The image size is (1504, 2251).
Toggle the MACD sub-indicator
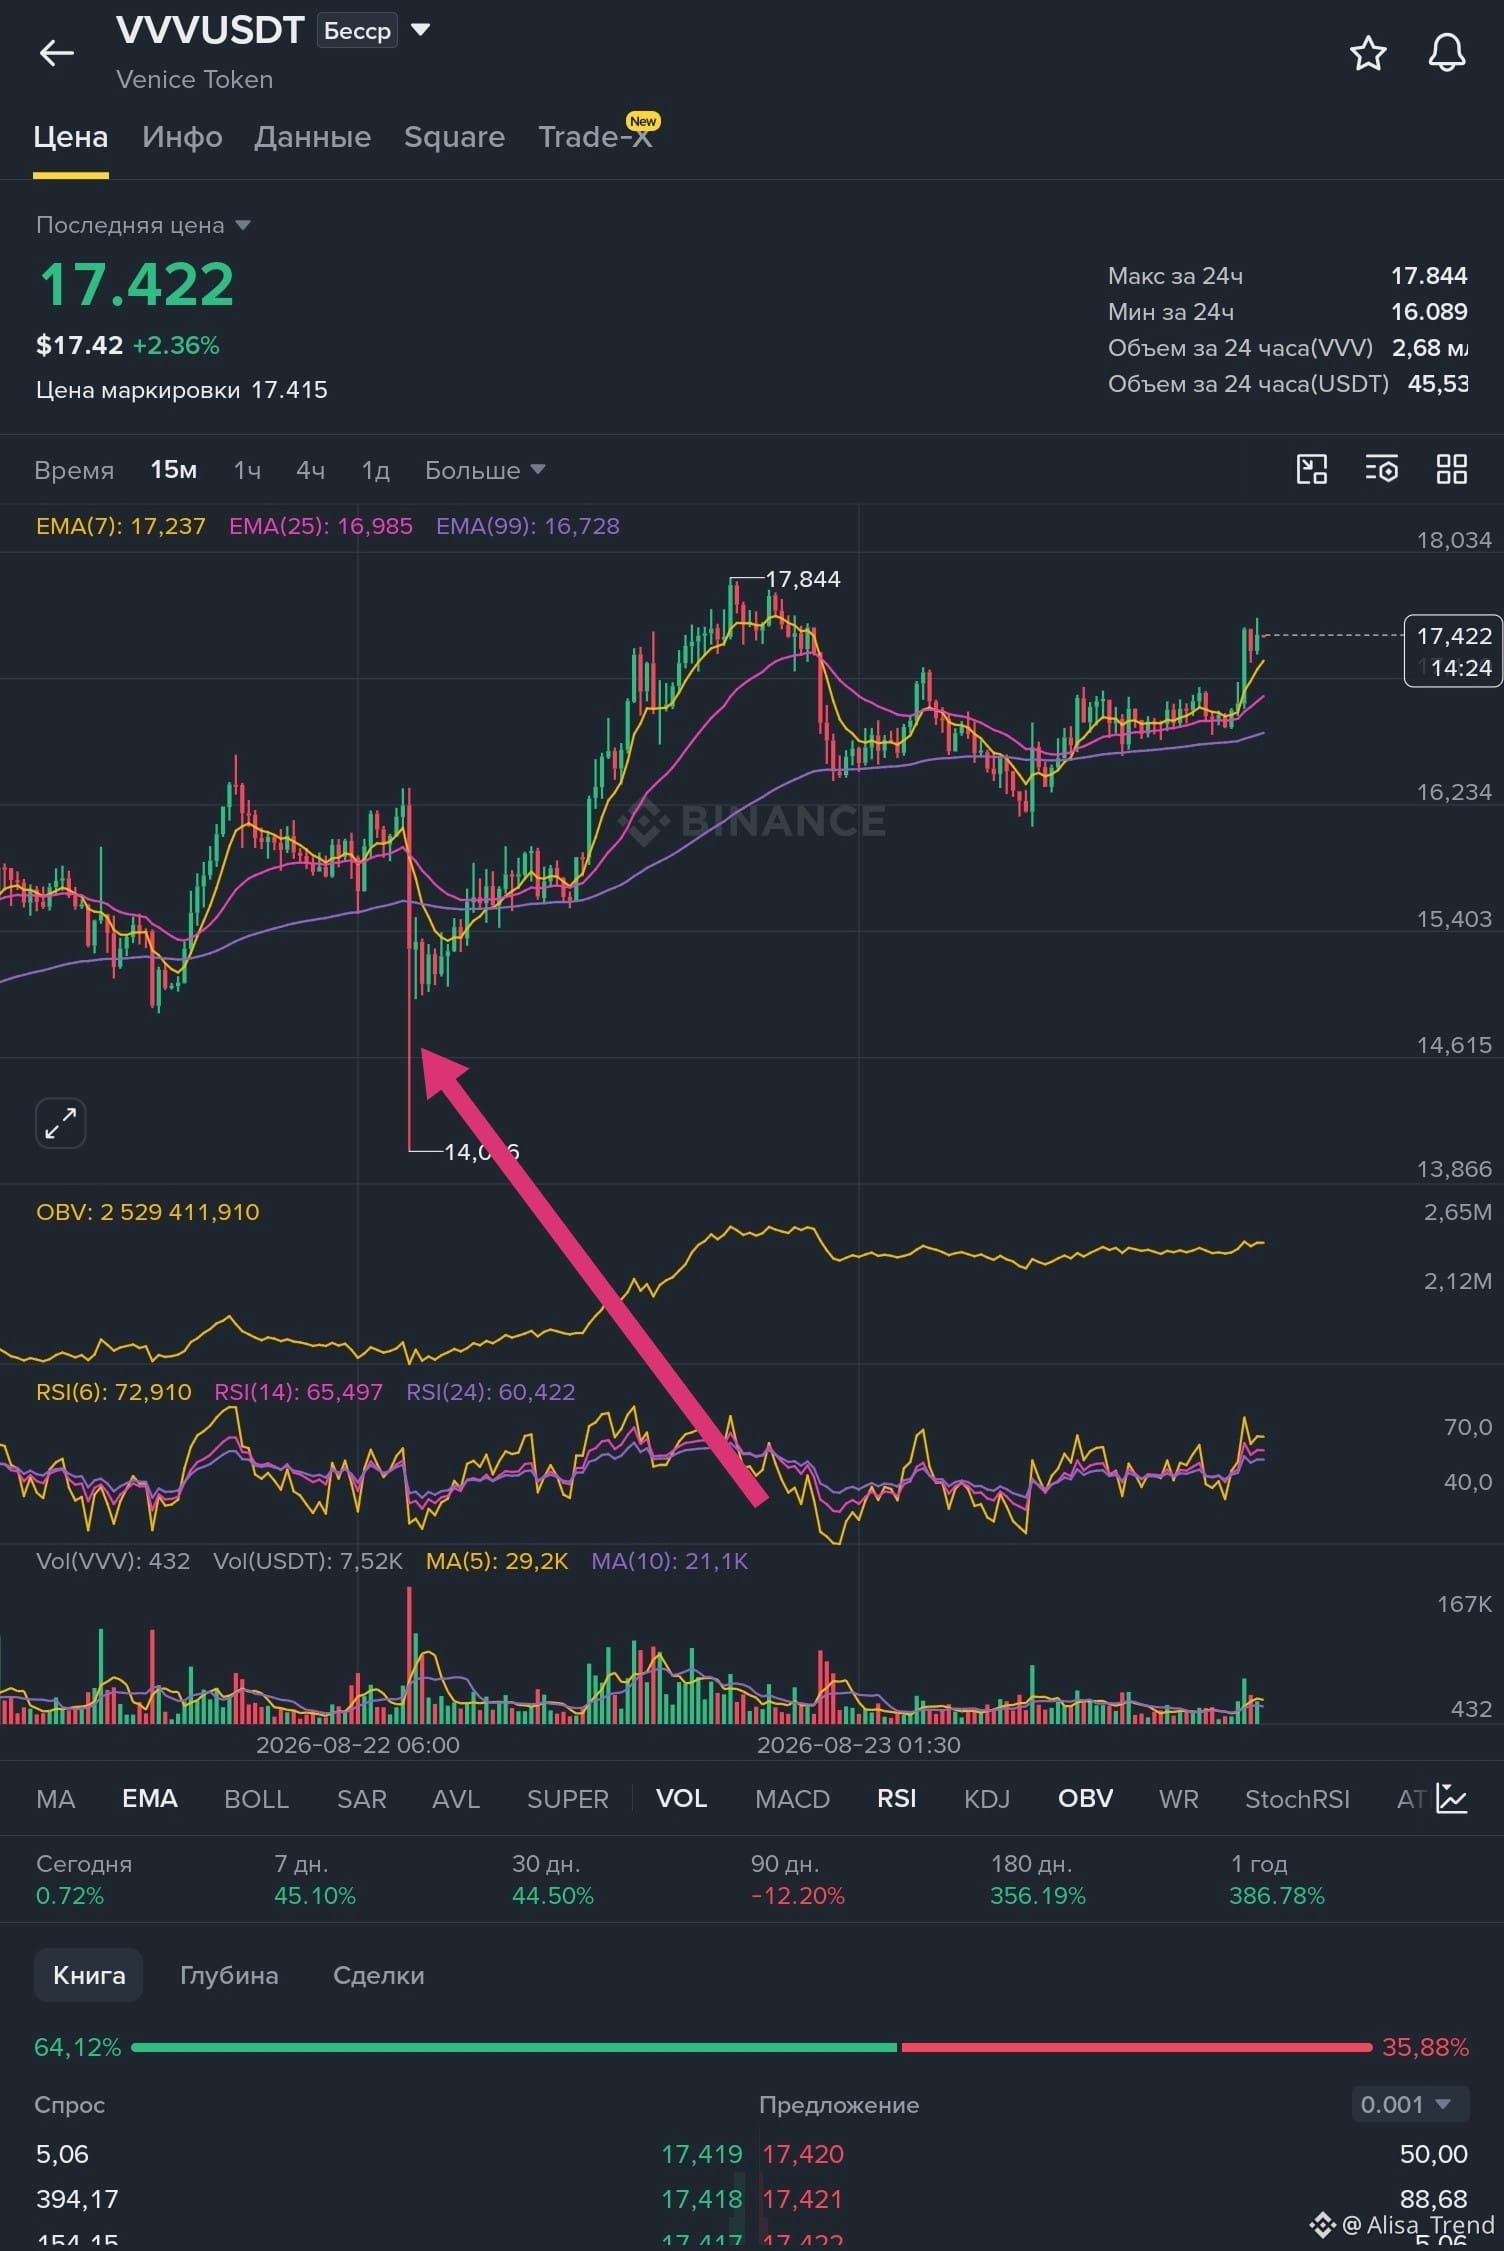point(792,1799)
